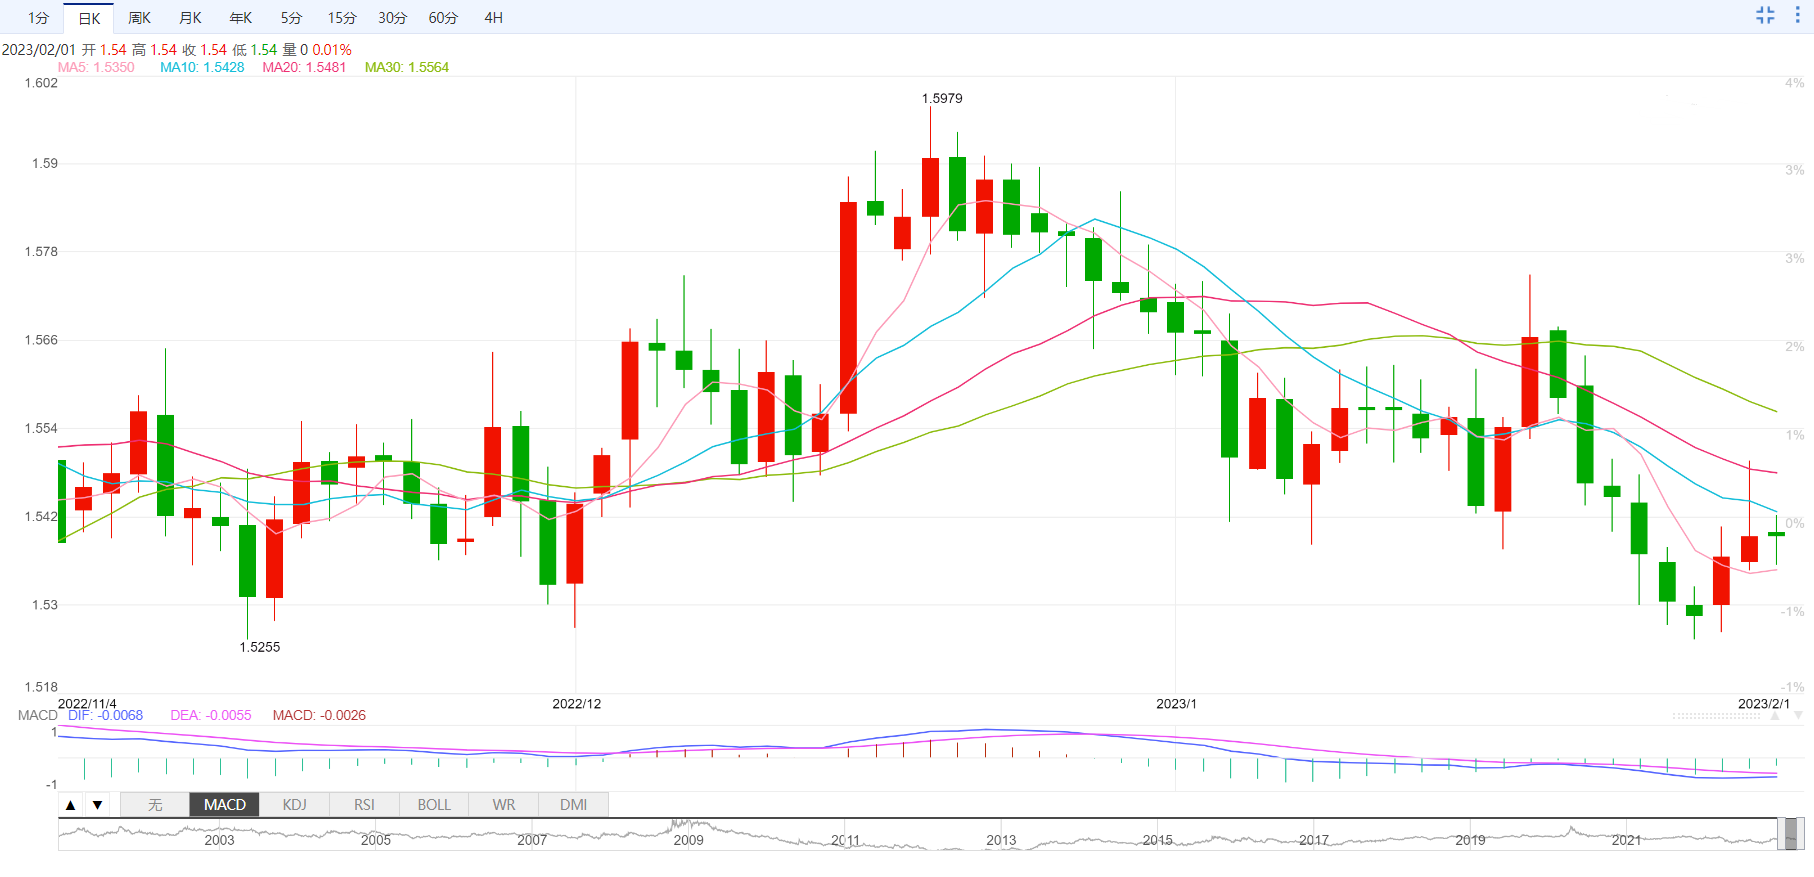This screenshot has width=1814, height=877.
Task: Click the MACD: -0.0026 value label
Action: pos(319,715)
